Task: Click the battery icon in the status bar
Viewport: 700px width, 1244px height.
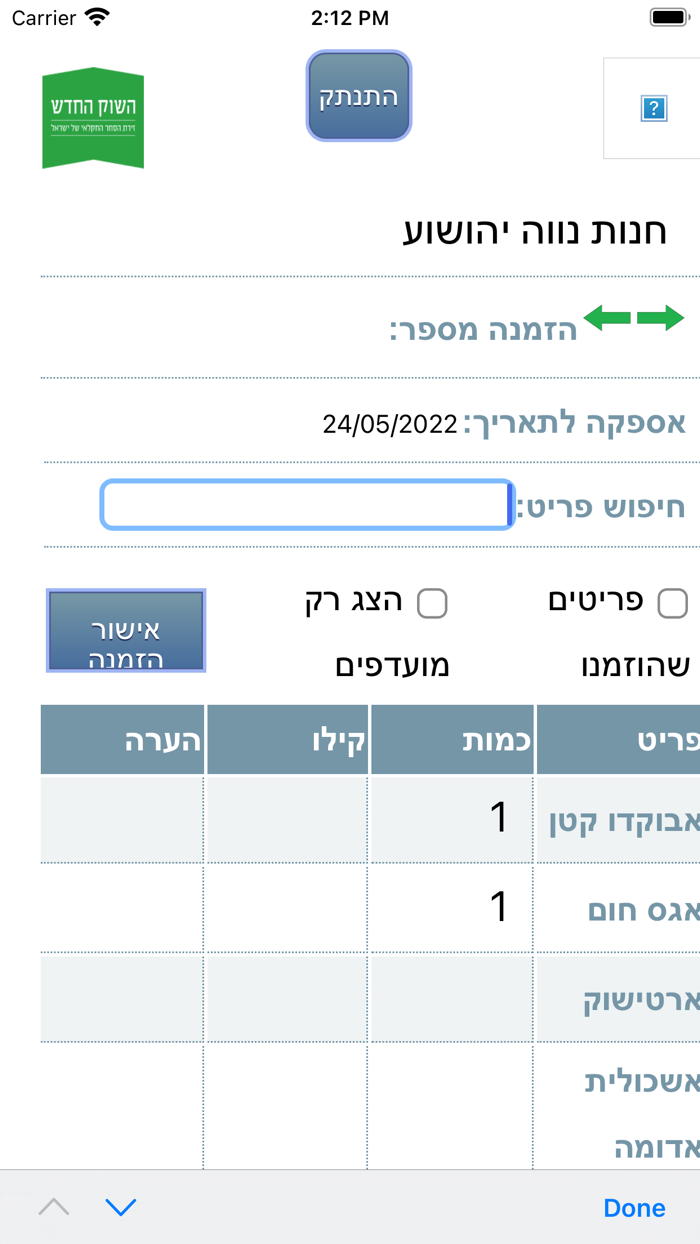Action: 666,16
